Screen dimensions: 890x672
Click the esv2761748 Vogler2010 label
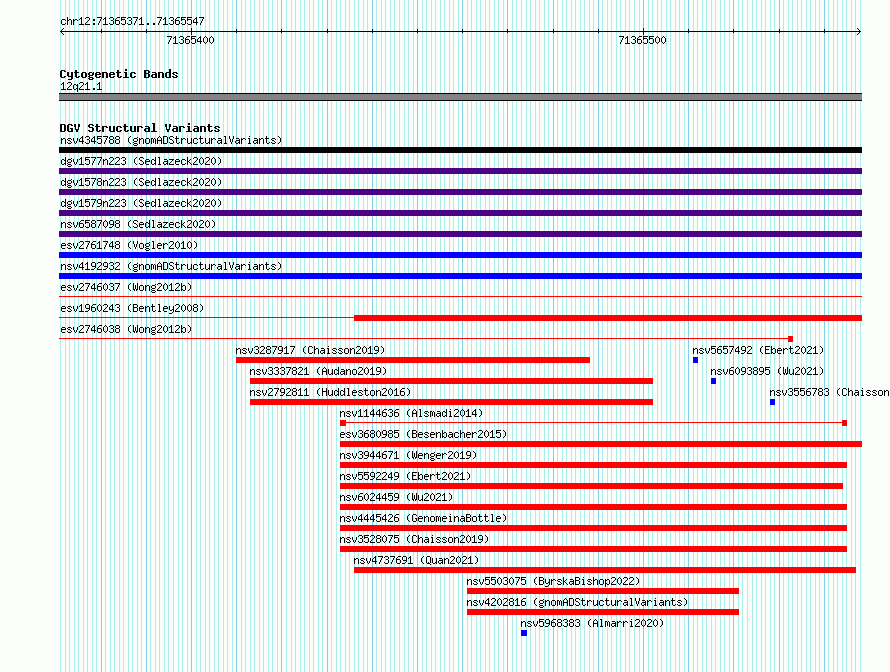129,245
